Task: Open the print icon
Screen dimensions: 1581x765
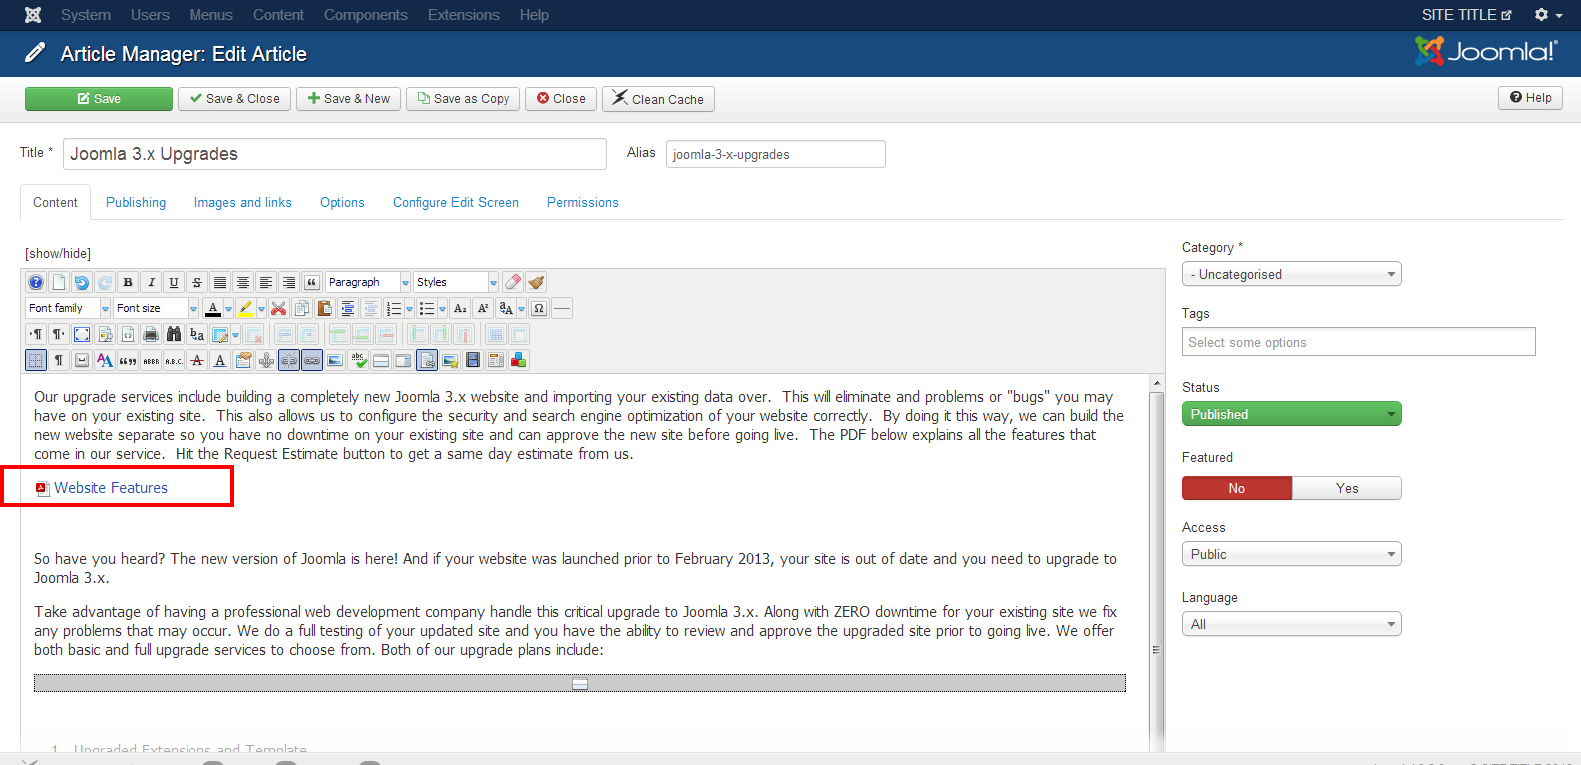Action: (151, 334)
